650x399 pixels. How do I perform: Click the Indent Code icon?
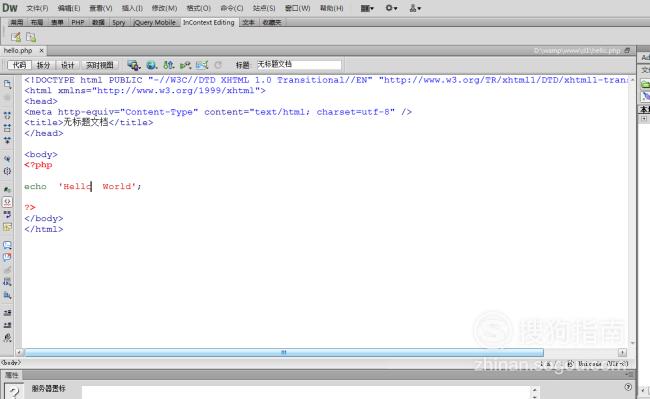pyautogui.click(x=7, y=313)
